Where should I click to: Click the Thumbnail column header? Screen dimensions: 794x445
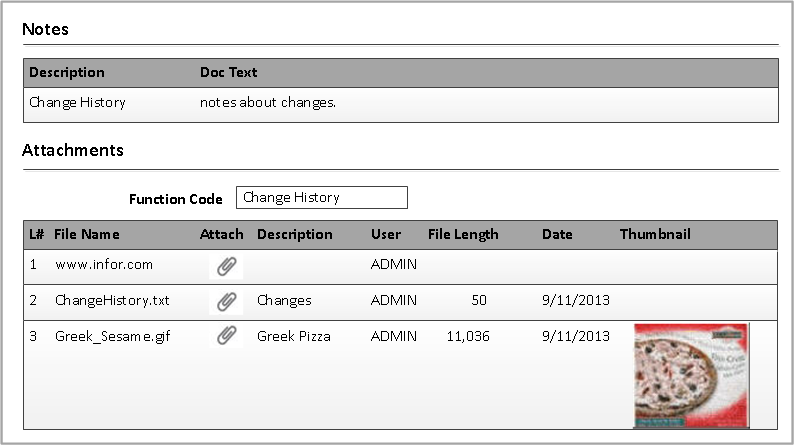point(655,235)
